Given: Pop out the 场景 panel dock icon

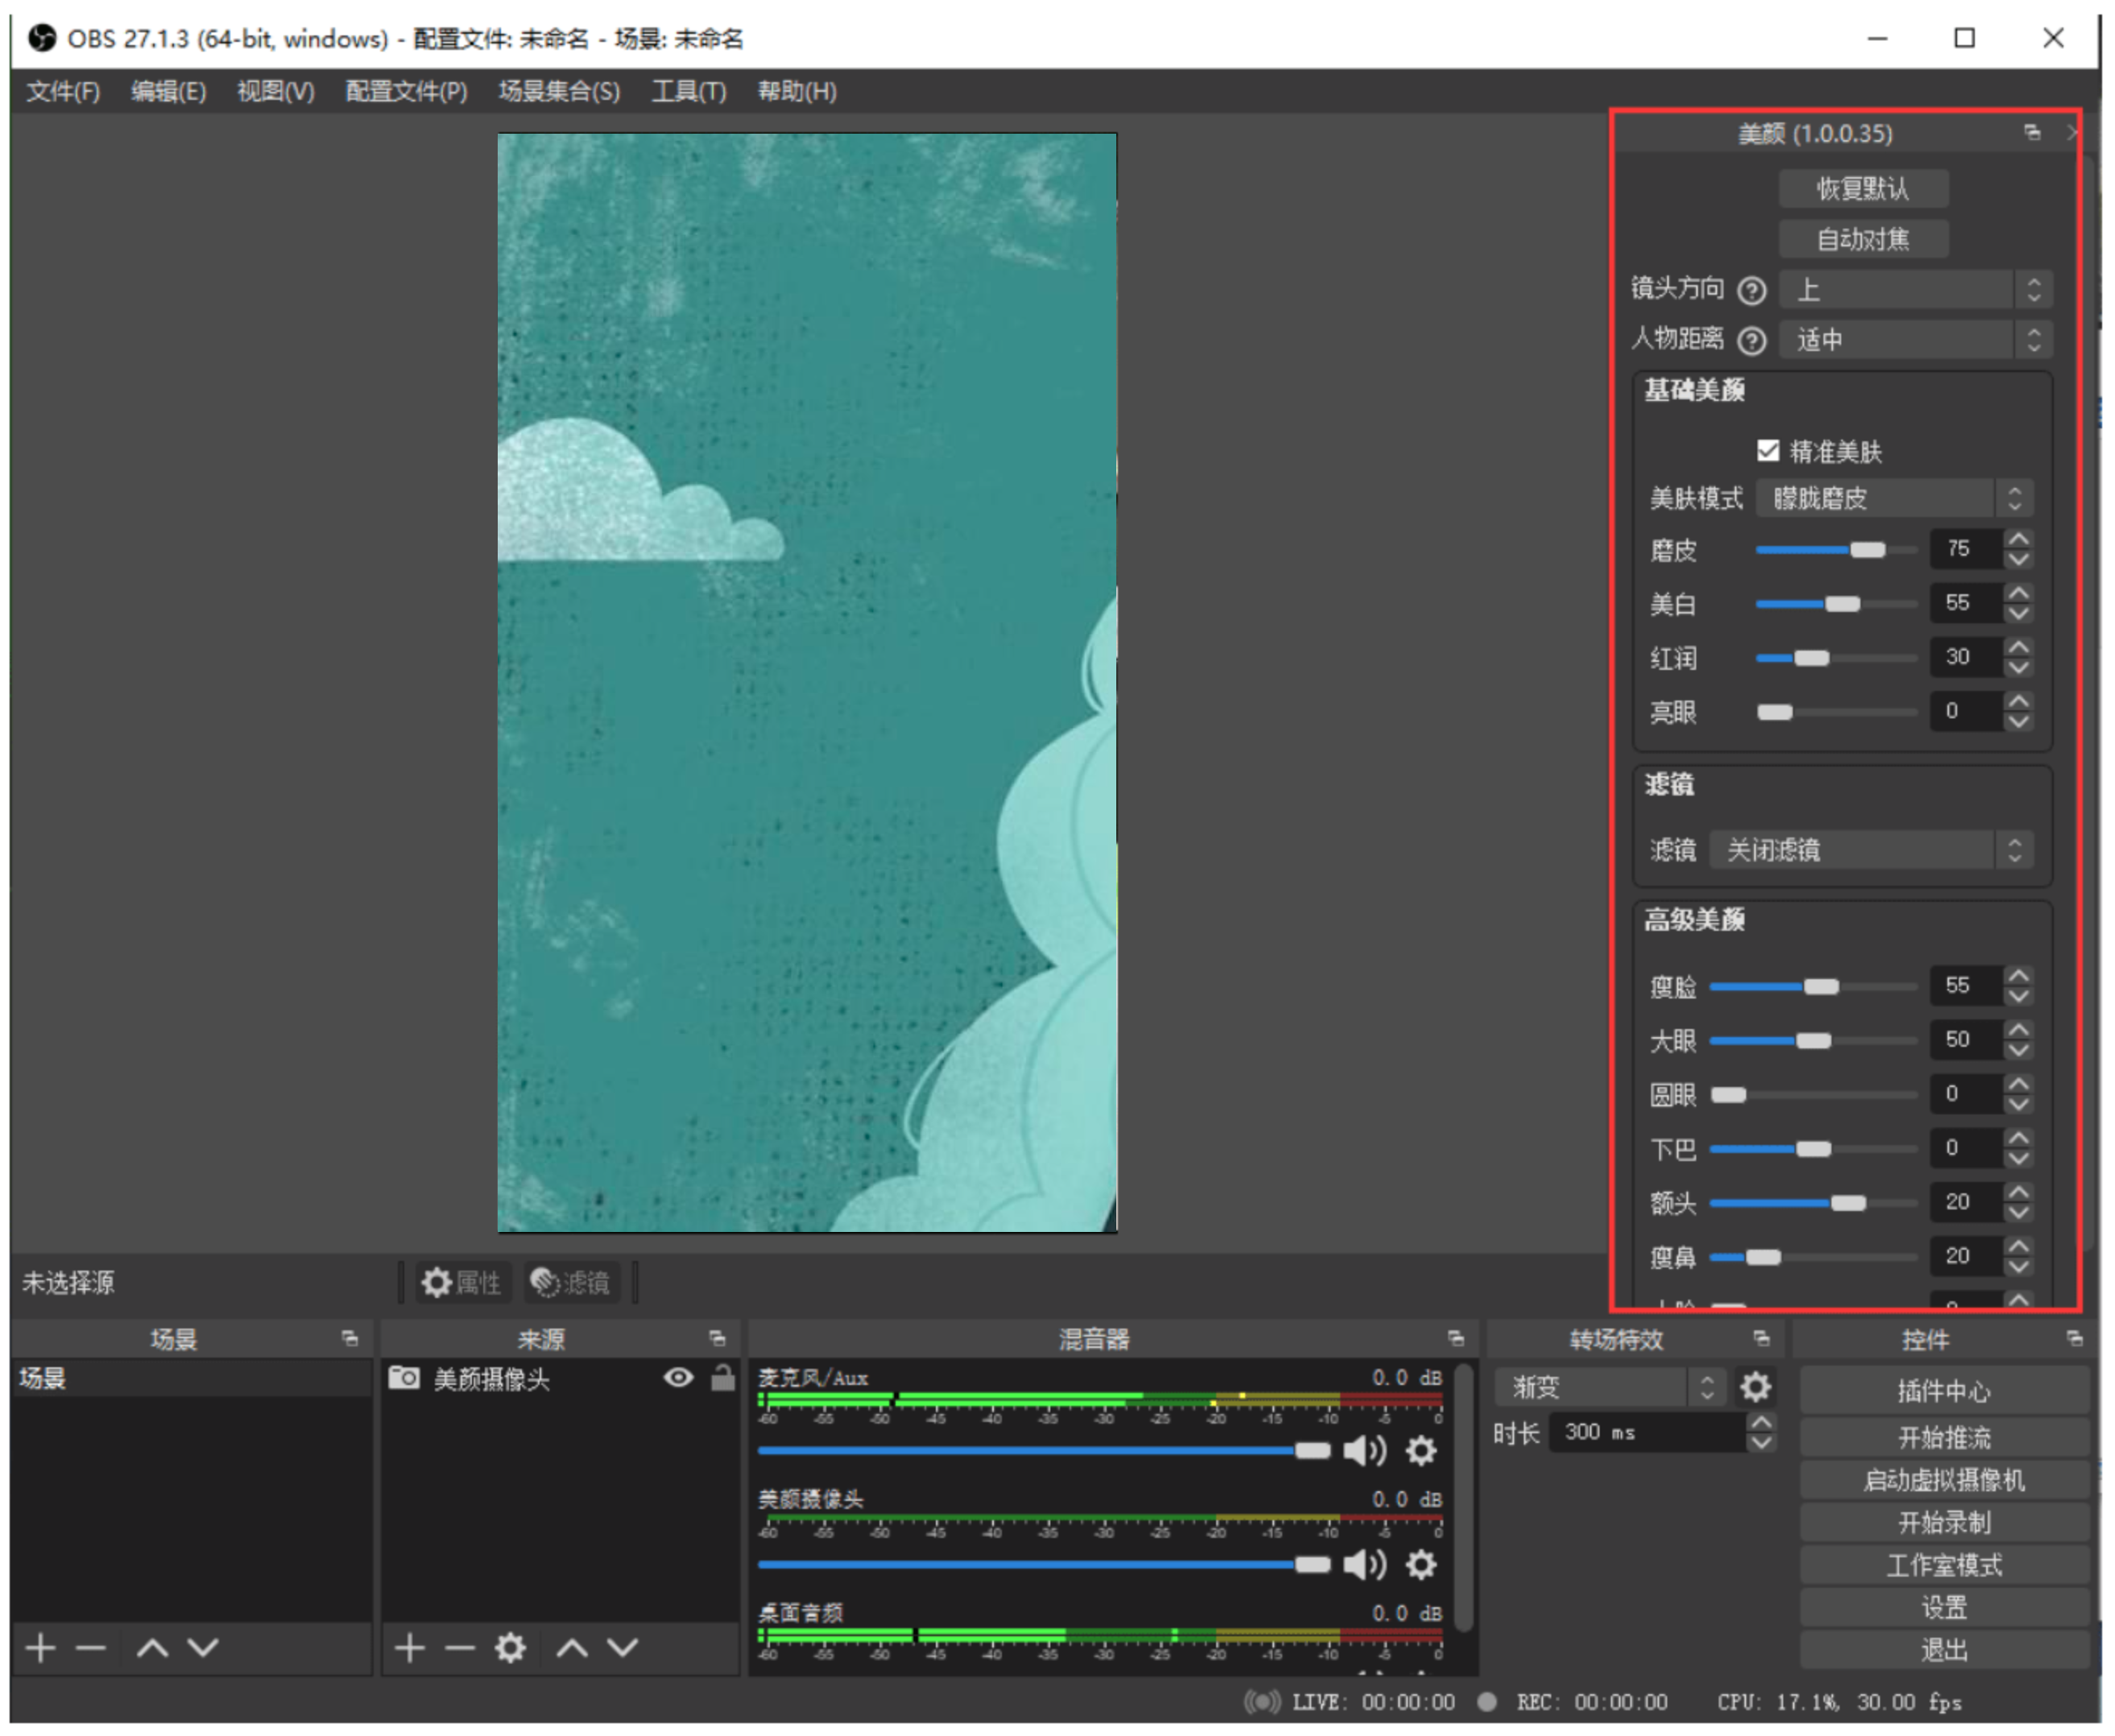Looking at the screenshot, I should tap(349, 1338).
